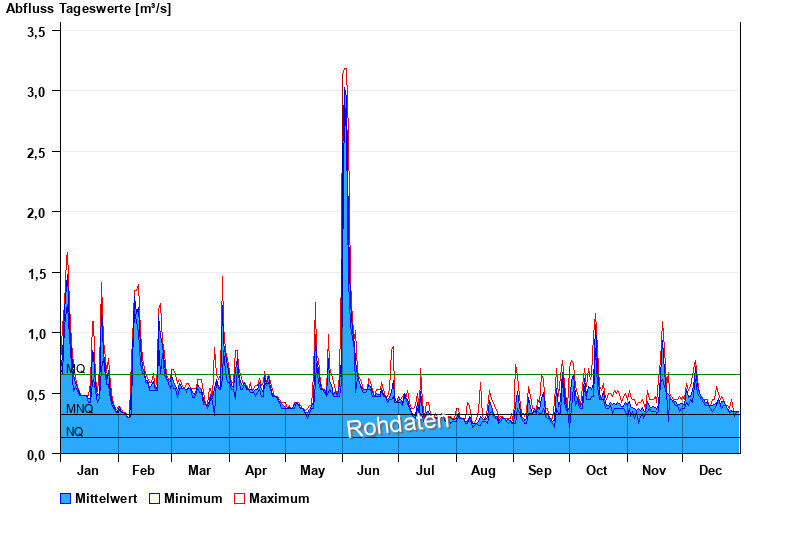The height and width of the screenshot is (550, 800).
Task: Click the blue Mittelwert legend swatch
Action: coord(66,499)
